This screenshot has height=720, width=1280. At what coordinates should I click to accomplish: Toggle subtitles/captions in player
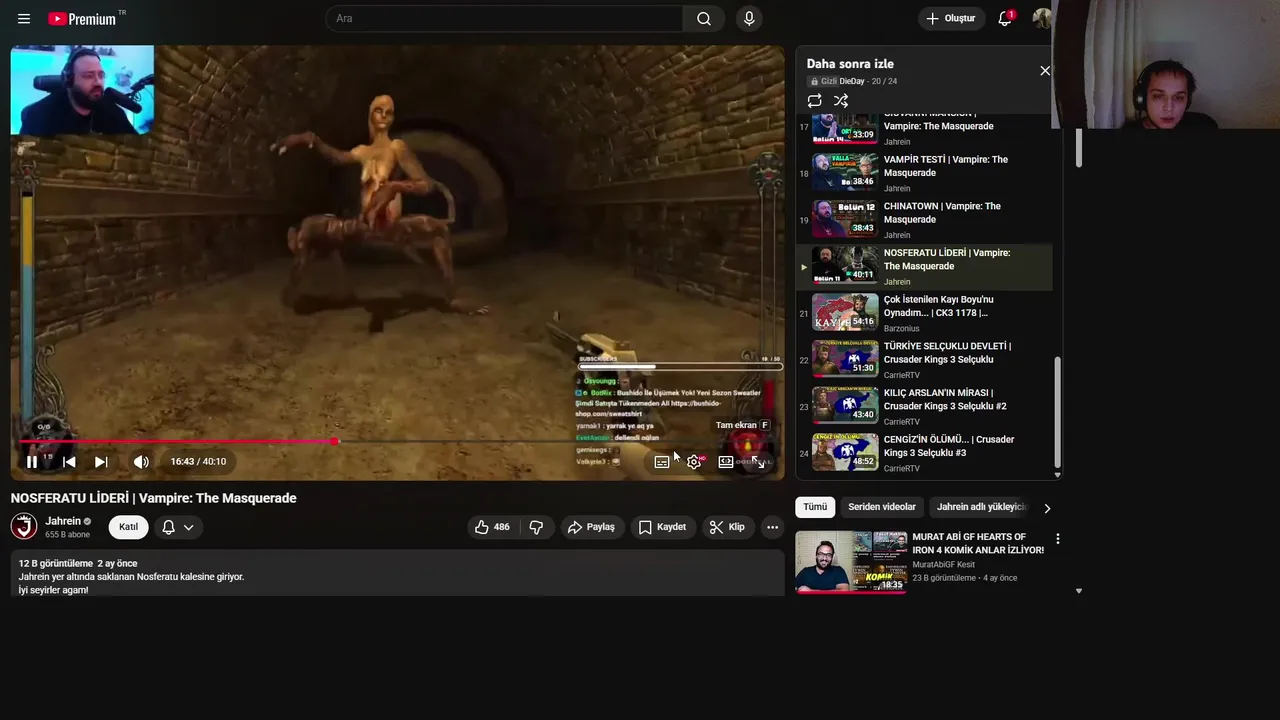(x=662, y=461)
